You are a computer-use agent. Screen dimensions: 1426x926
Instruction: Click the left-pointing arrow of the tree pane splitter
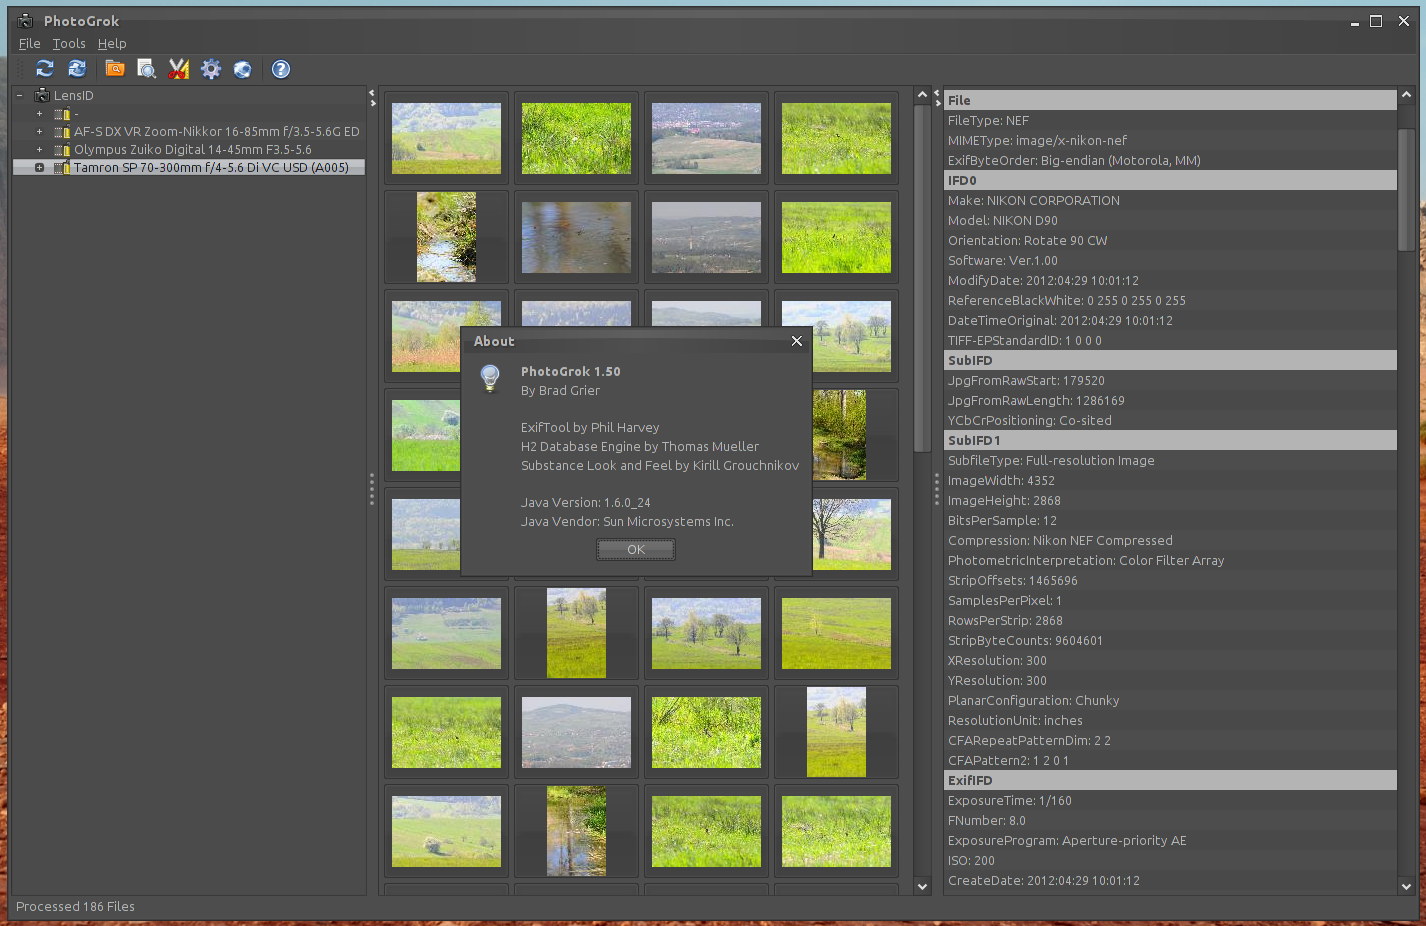tap(372, 93)
